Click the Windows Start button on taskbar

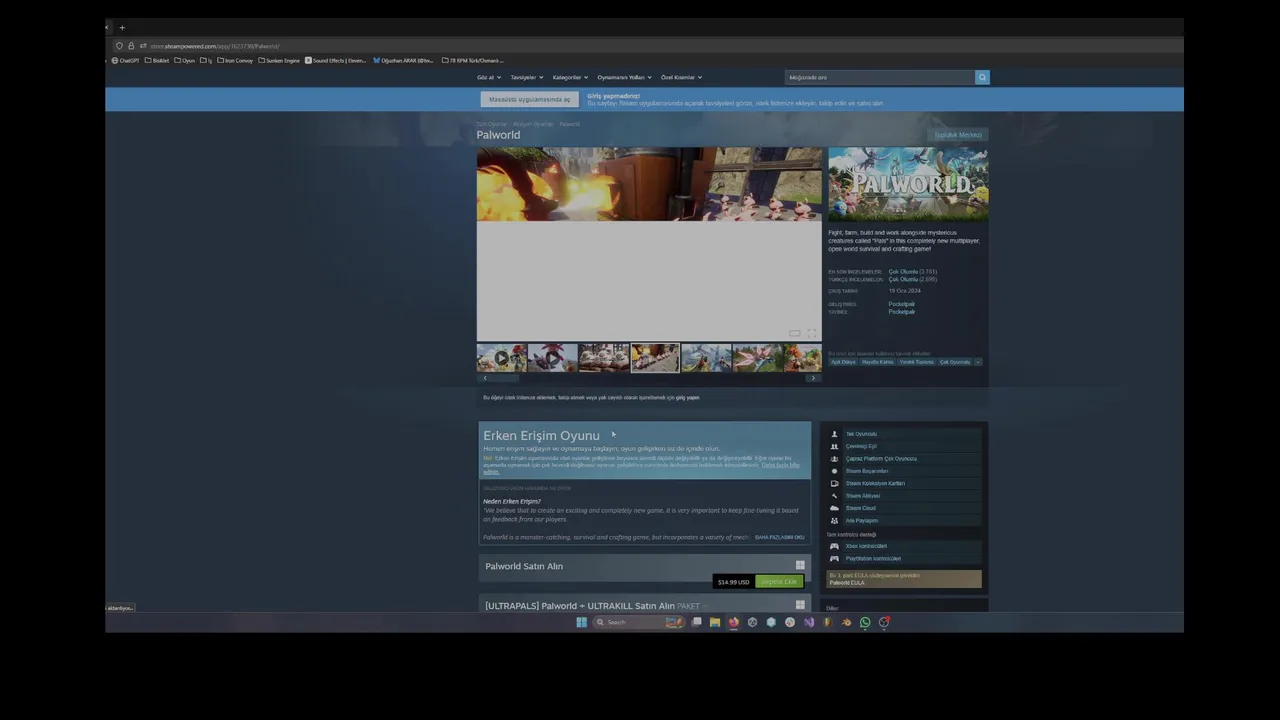(581, 622)
